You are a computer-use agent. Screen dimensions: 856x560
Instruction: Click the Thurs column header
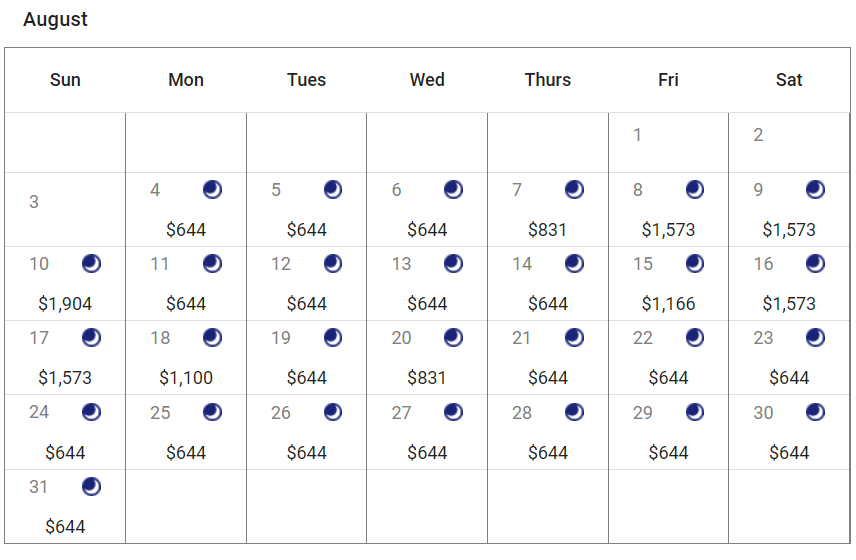tap(547, 80)
